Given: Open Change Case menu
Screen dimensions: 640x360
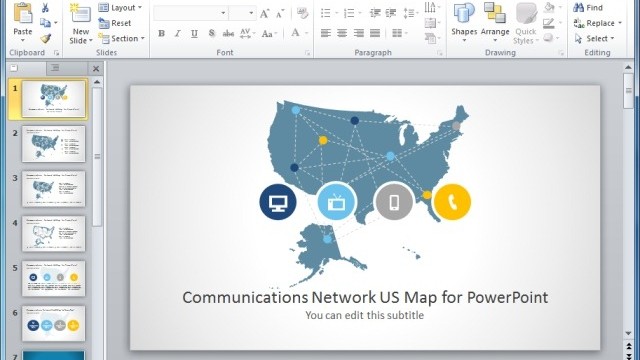Looking at the screenshot, I should 269,33.
